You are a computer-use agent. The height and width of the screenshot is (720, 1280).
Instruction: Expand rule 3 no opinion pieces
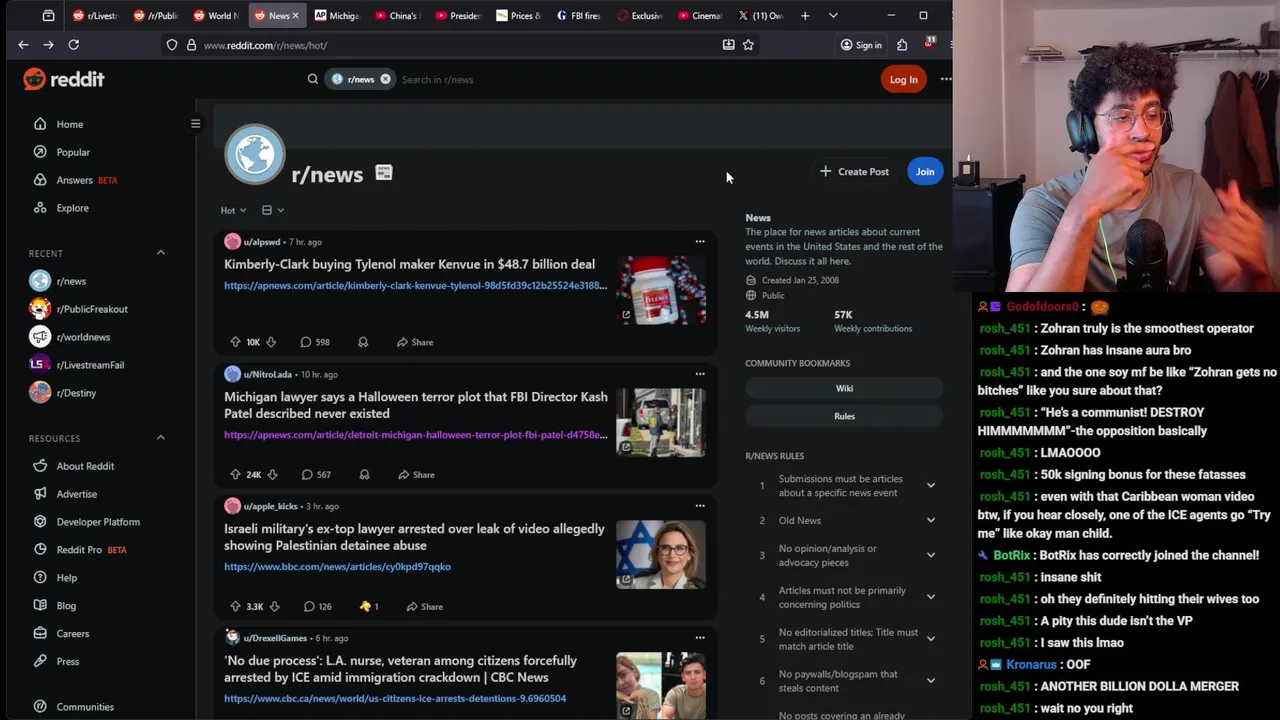pyautogui.click(x=930, y=555)
